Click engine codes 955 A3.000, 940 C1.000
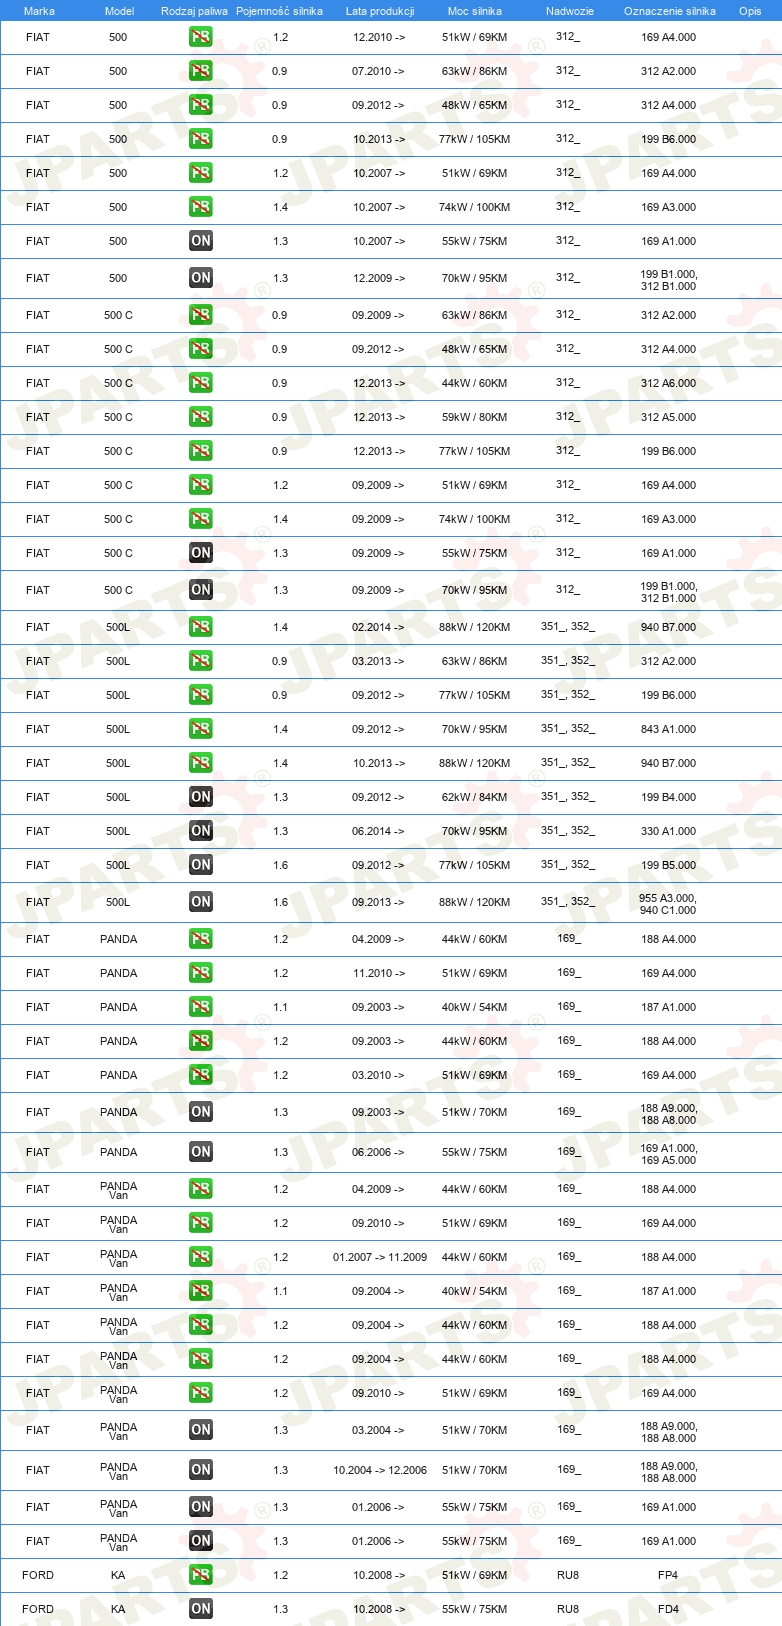 [x=669, y=904]
